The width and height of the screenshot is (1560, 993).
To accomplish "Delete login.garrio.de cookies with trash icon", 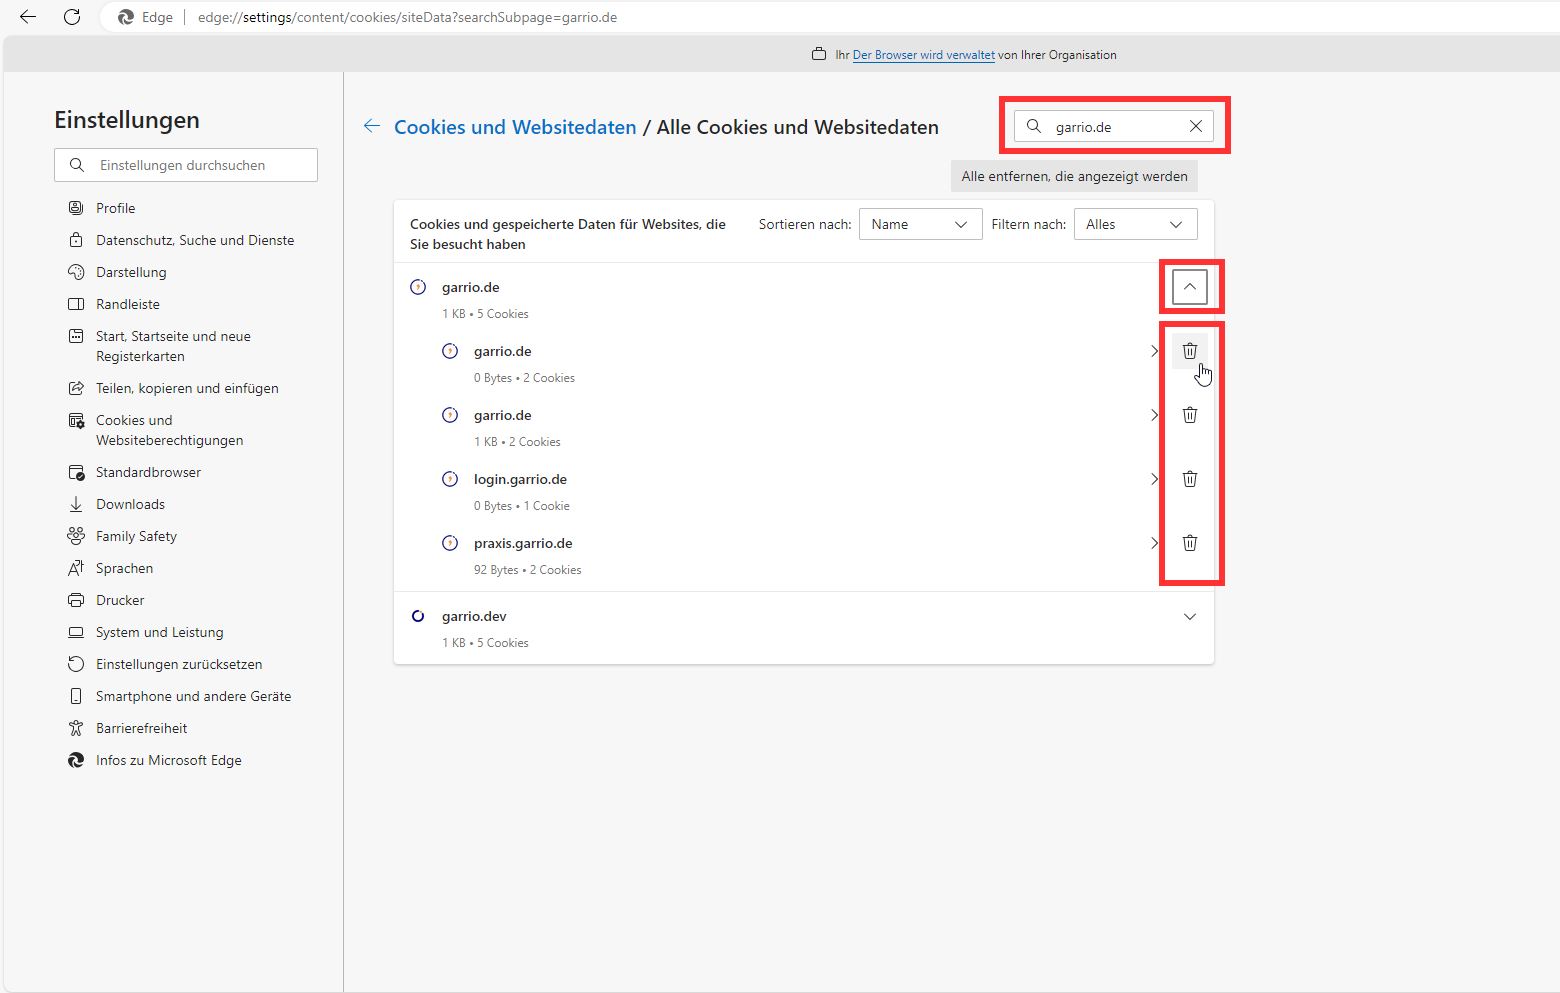I will click(x=1190, y=479).
